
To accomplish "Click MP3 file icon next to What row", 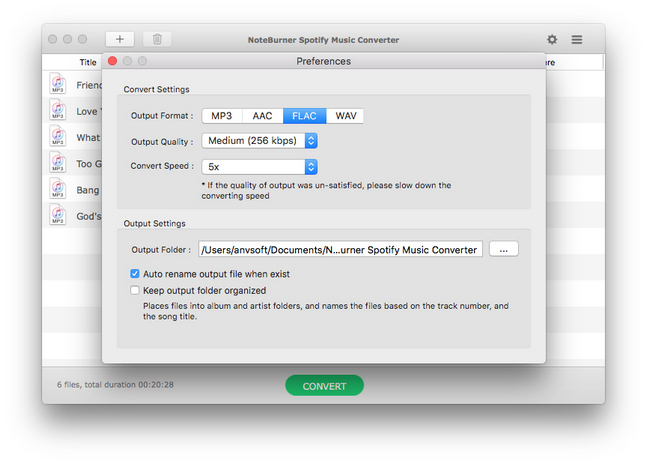I will click(x=58, y=135).
